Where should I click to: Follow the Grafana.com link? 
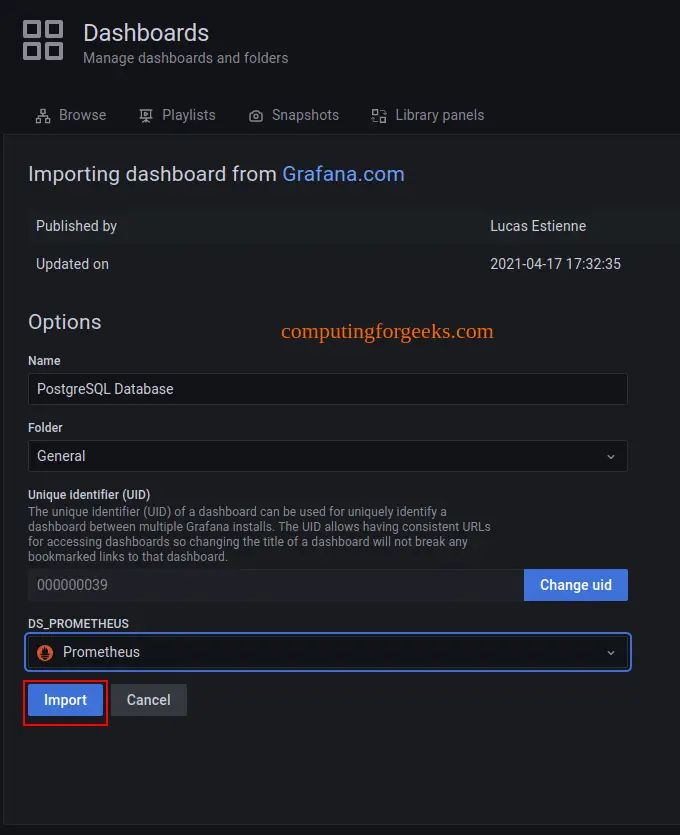[343, 174]
